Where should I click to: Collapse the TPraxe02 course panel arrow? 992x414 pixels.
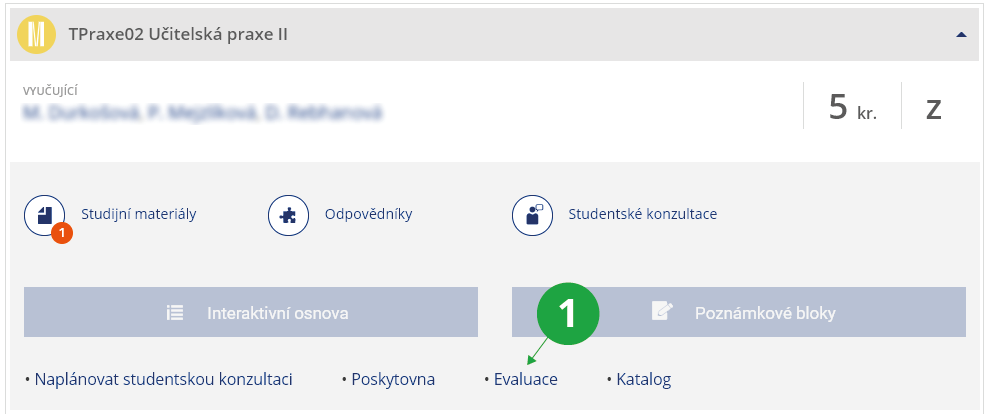coord(962,35)
